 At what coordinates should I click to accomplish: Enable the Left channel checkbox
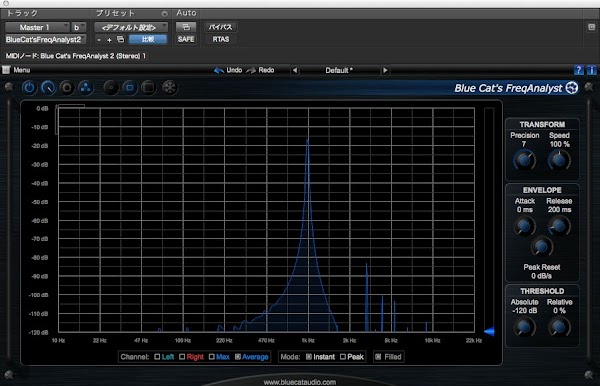coord(157,357)
